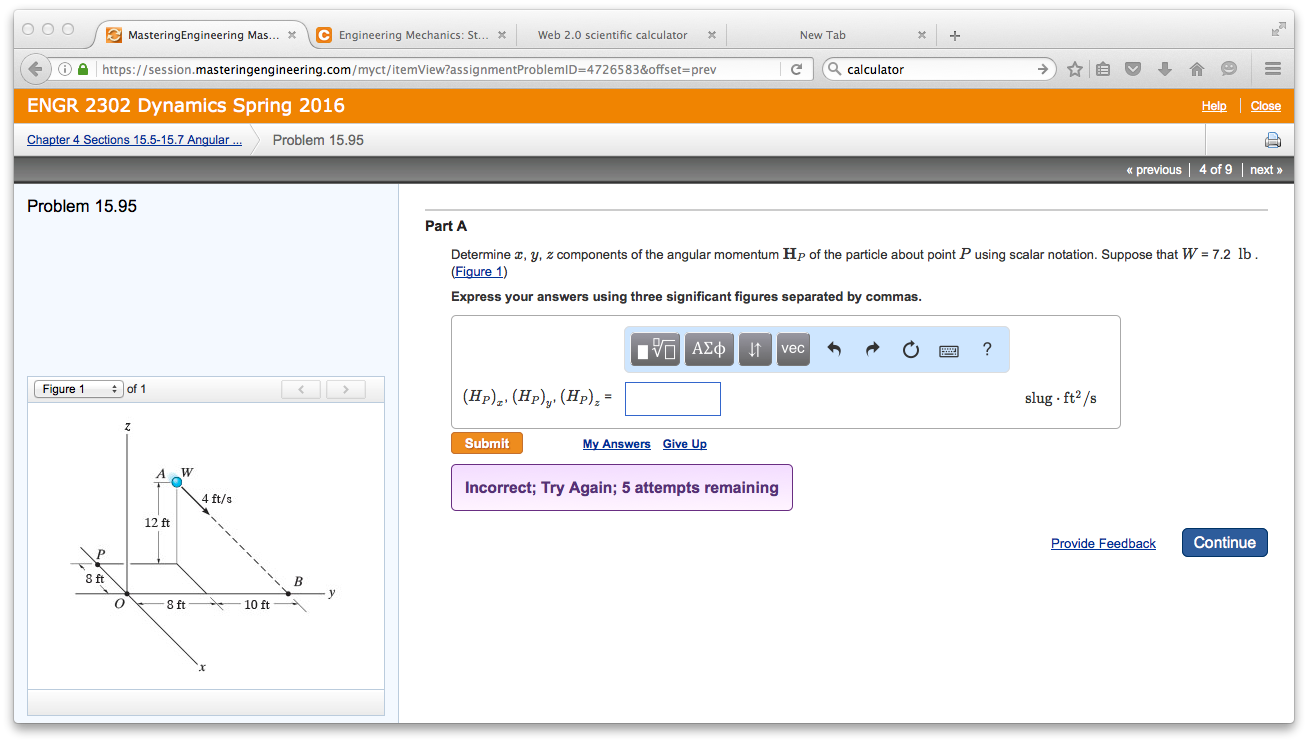Image resolution: width=1308 pixels, height=743 pixels.
Task: Select the vec vector notation button
Action: click(x=792, y=349)
